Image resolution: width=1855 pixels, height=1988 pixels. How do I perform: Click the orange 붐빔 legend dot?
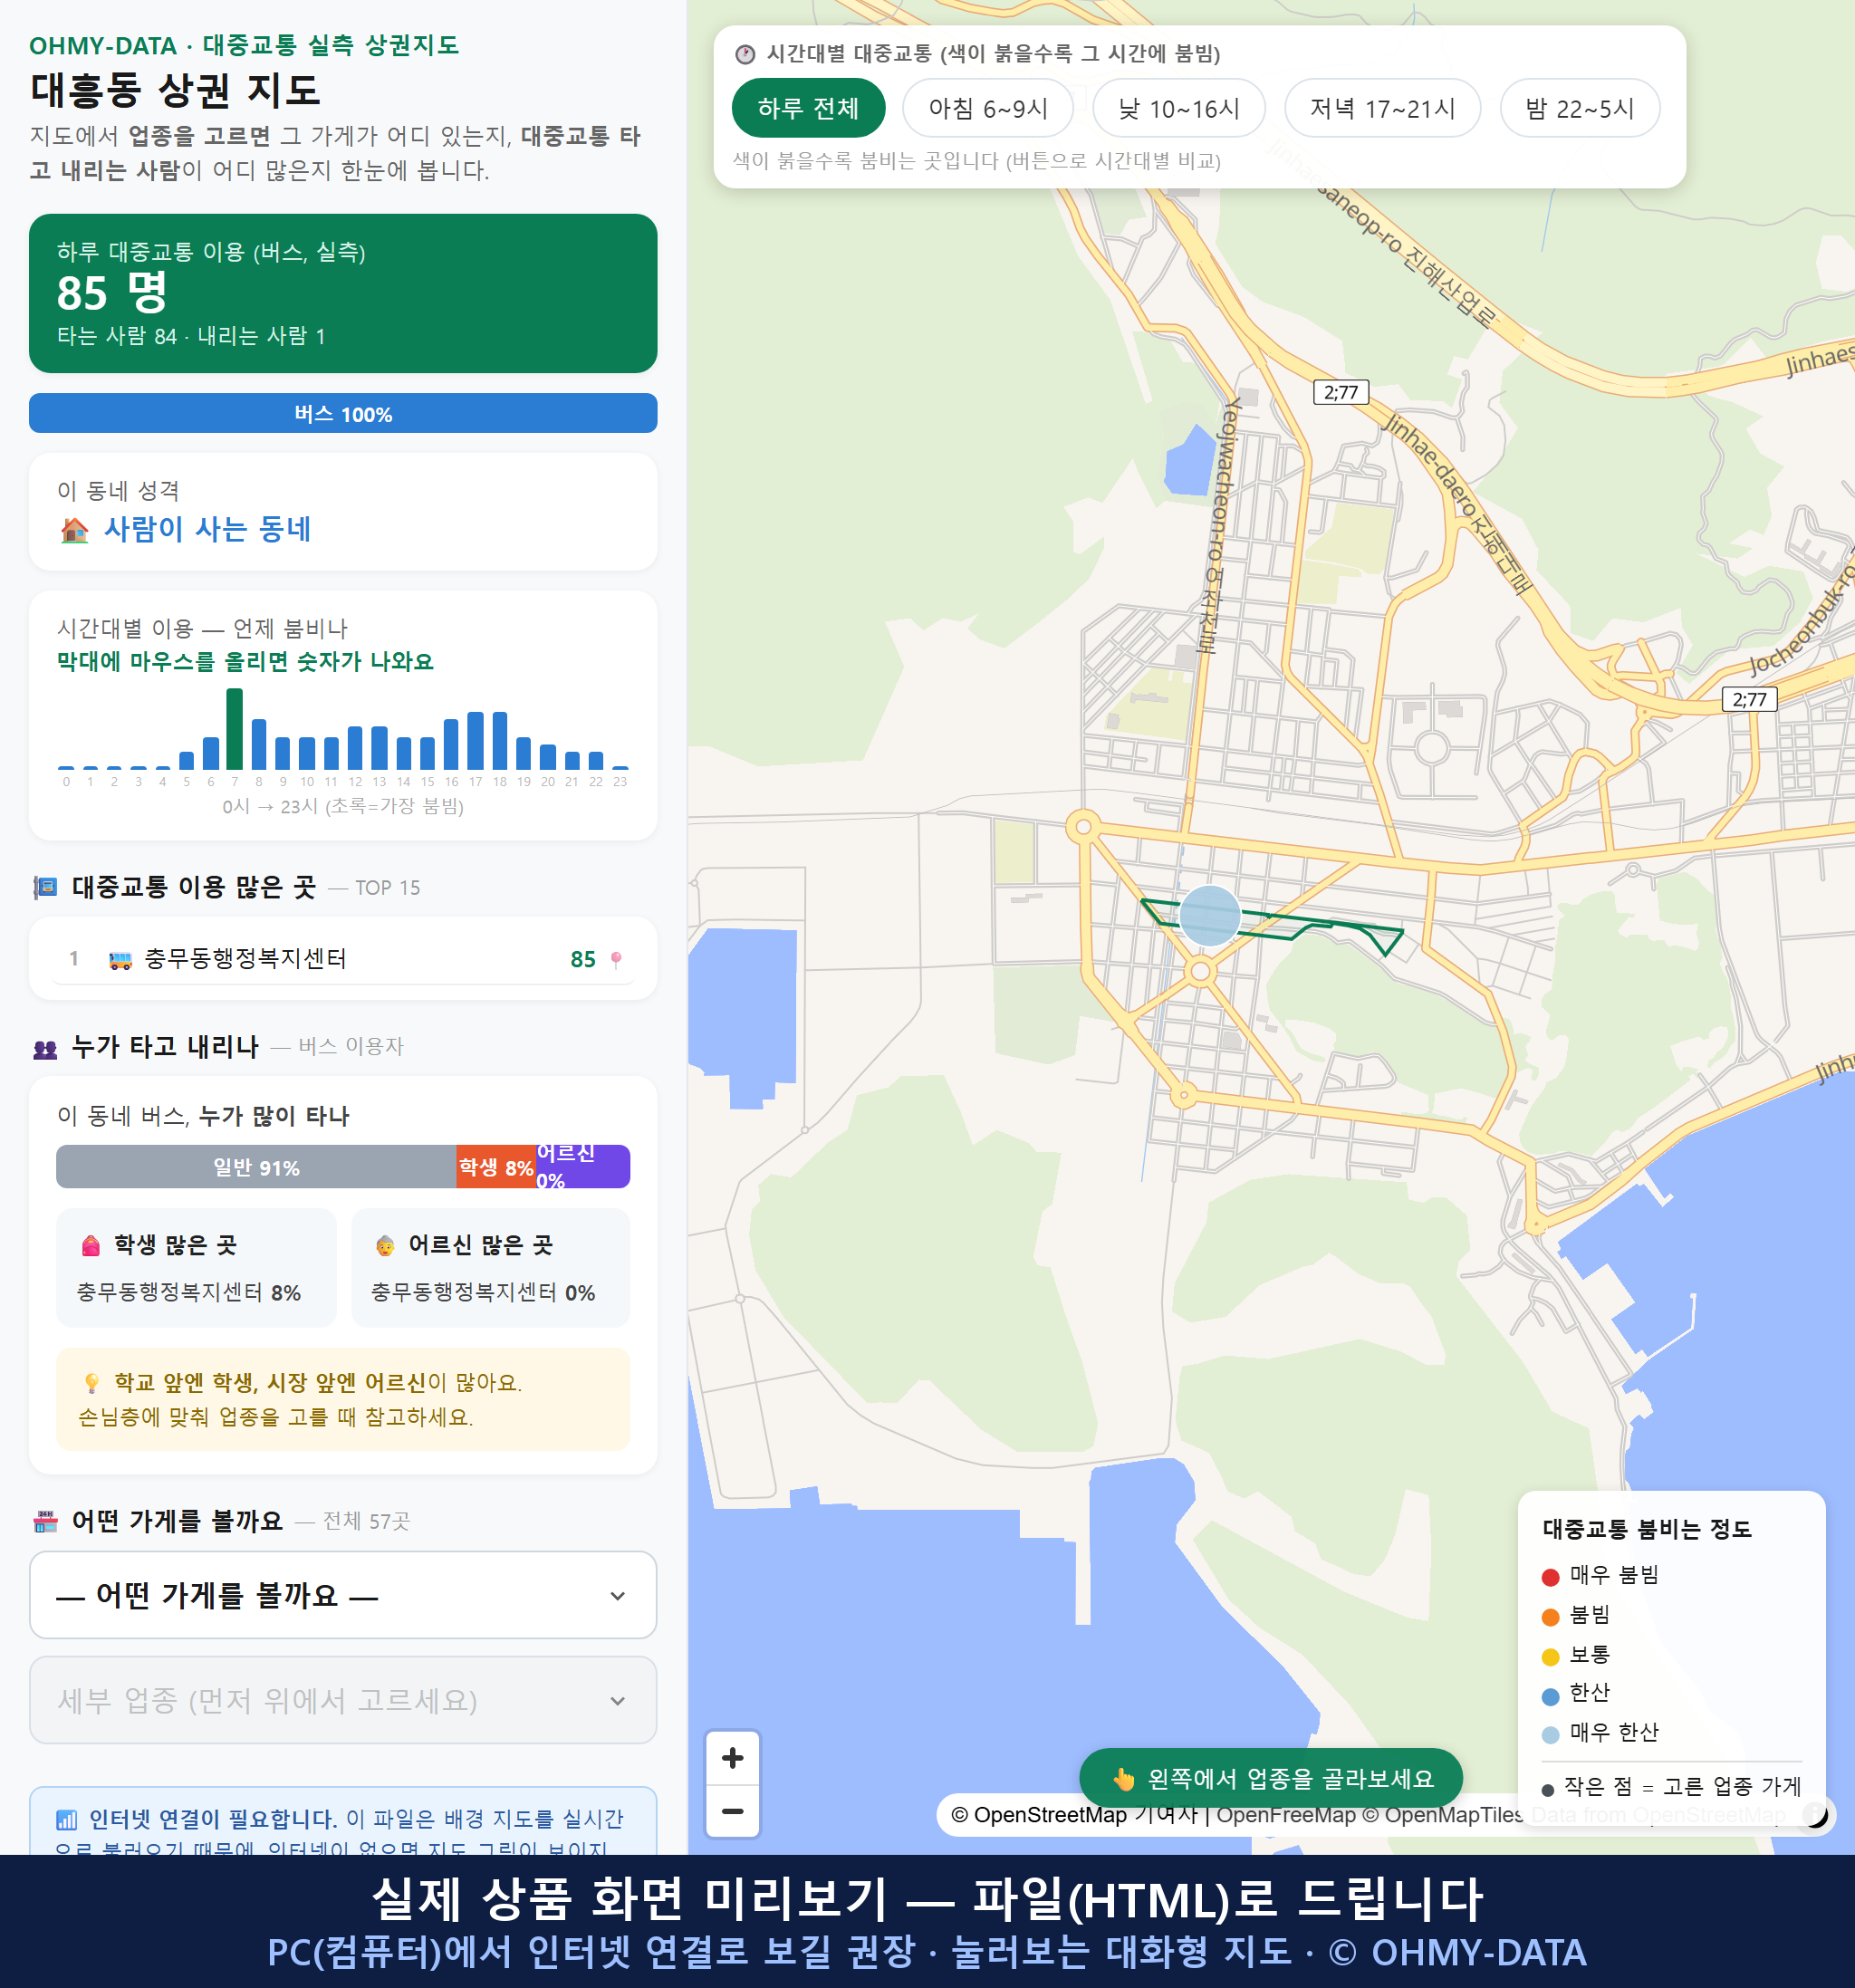1550,1617
